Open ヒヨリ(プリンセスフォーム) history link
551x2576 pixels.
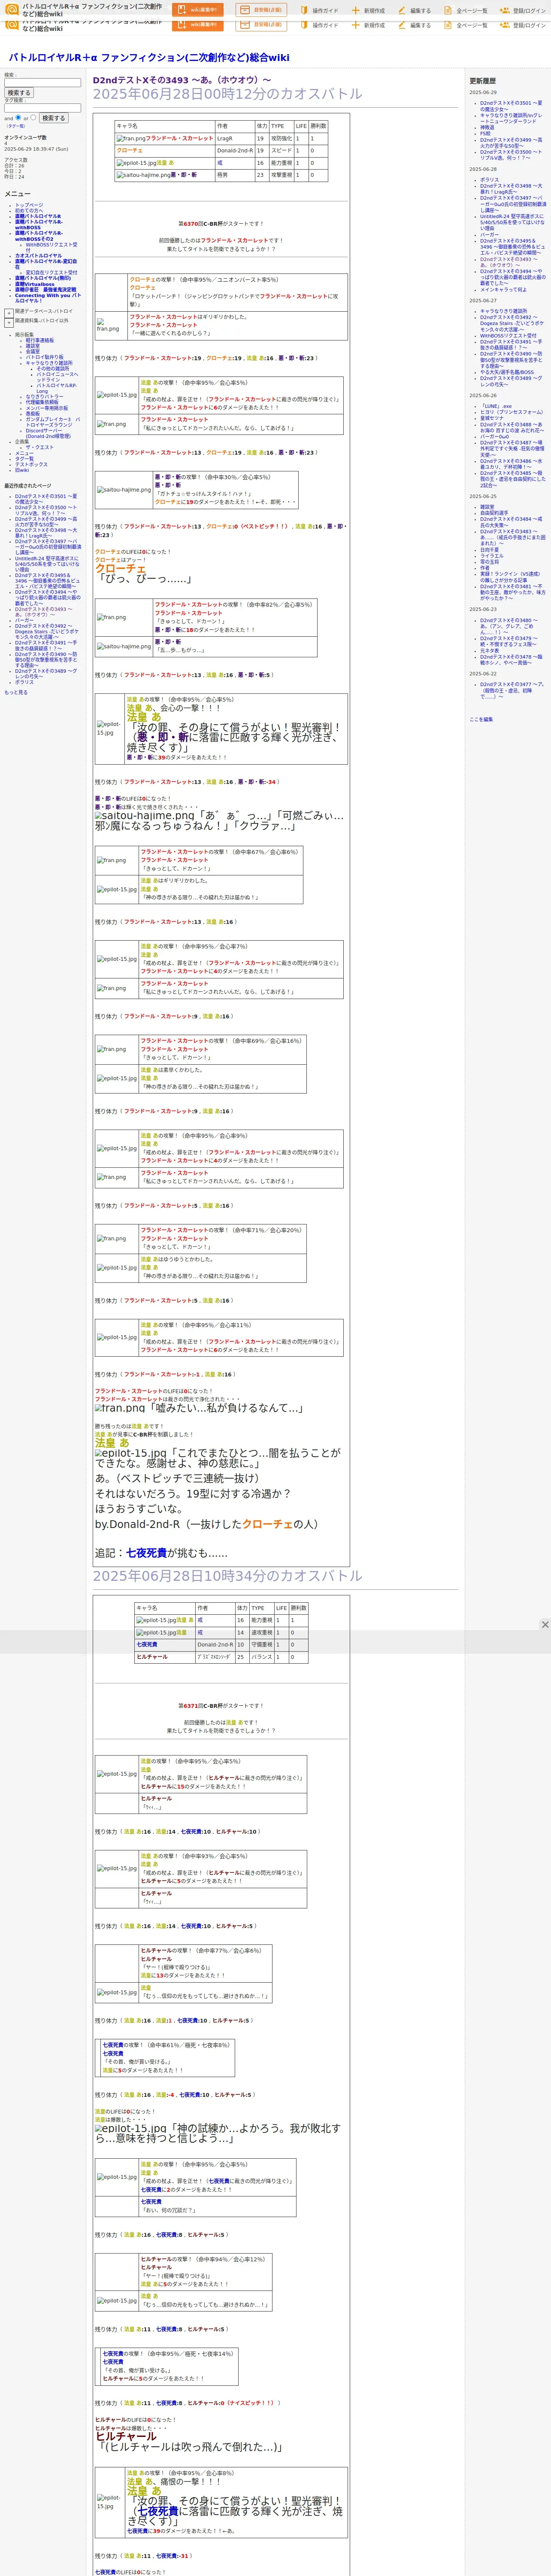(512, 412)
